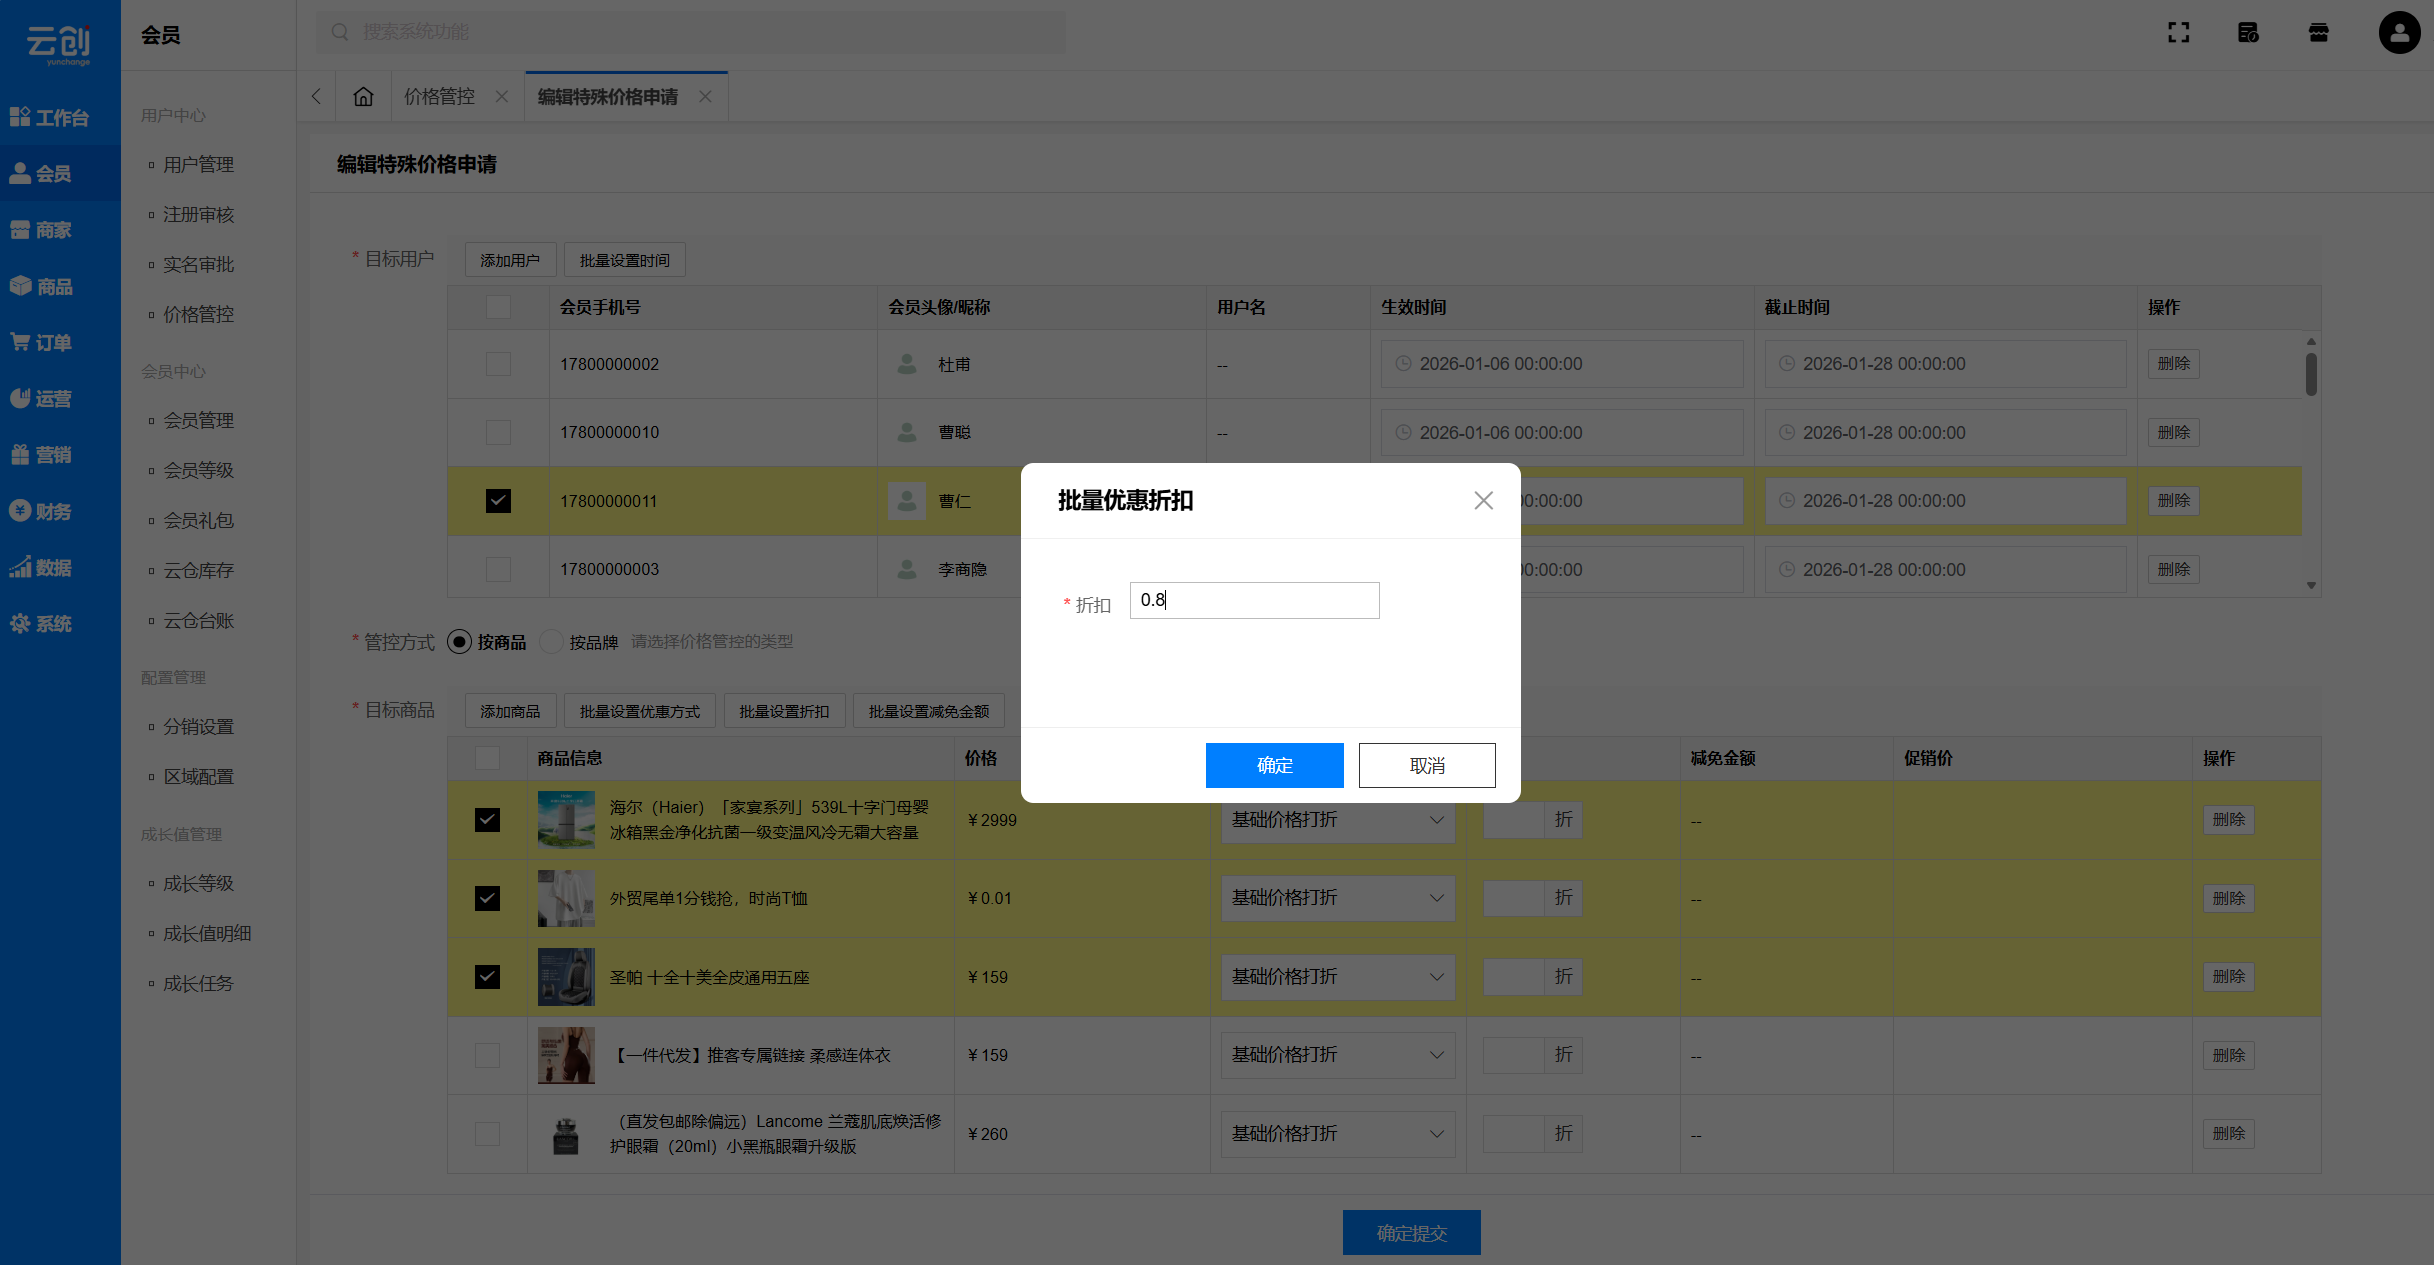Switch to the 价格管控 tab

coord(439,97)
